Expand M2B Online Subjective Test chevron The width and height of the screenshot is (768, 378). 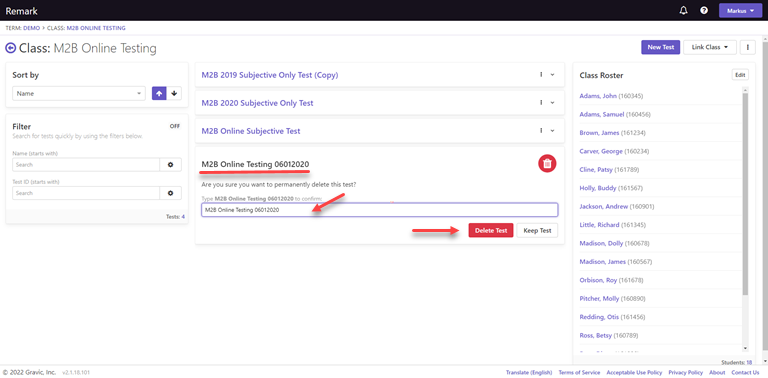pos(552,131)
